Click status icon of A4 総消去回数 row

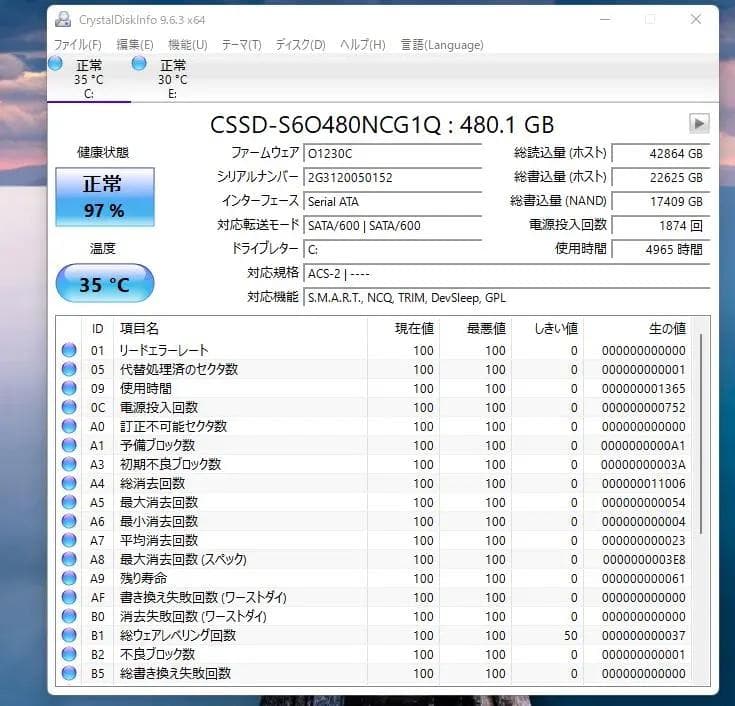(69, 483)
